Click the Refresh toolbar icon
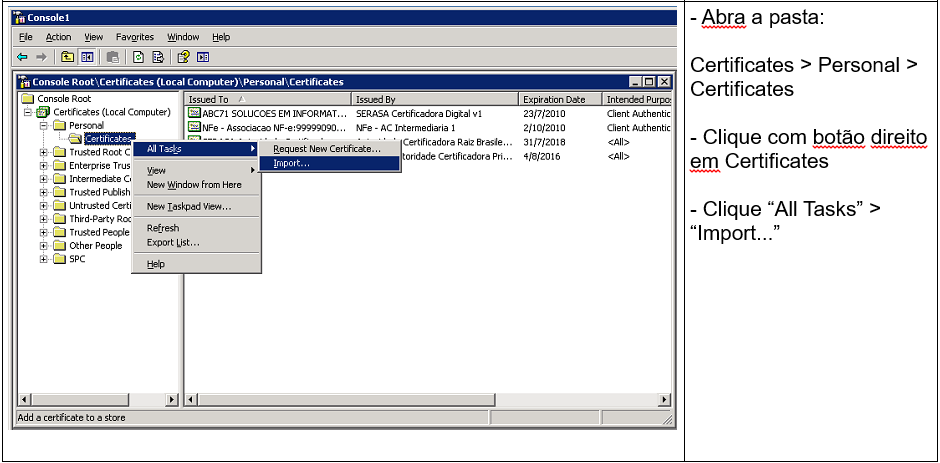The width and height of the screenshot is (940, 463). coord(138,57)
